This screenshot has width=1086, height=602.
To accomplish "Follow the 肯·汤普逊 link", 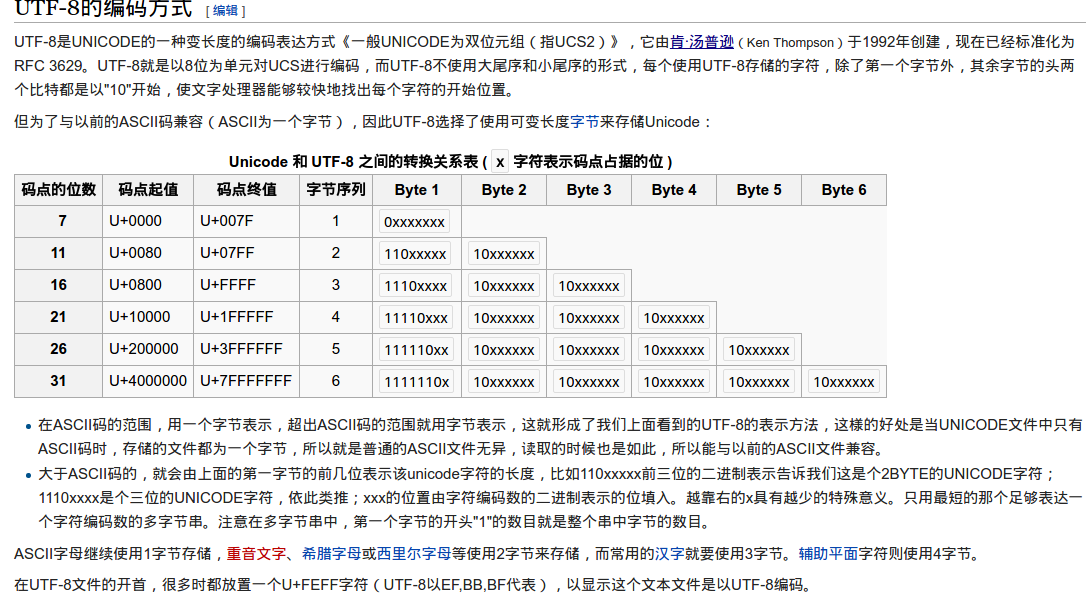I will point(702,42).
